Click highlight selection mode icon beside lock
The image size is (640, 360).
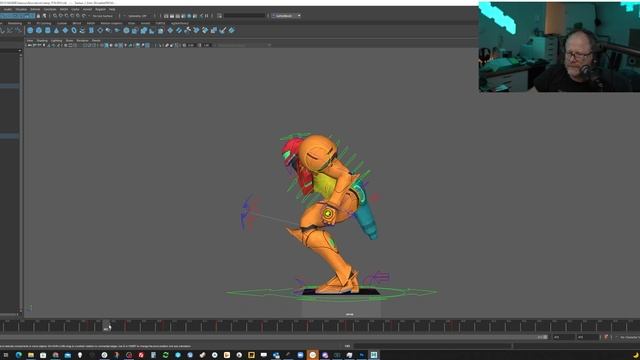tap(44, 16)
